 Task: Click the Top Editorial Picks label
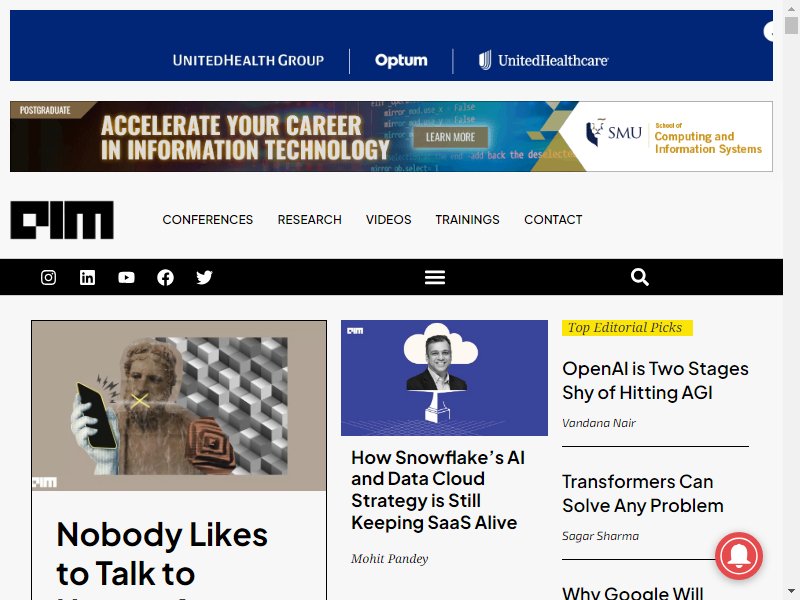point(627,328)
